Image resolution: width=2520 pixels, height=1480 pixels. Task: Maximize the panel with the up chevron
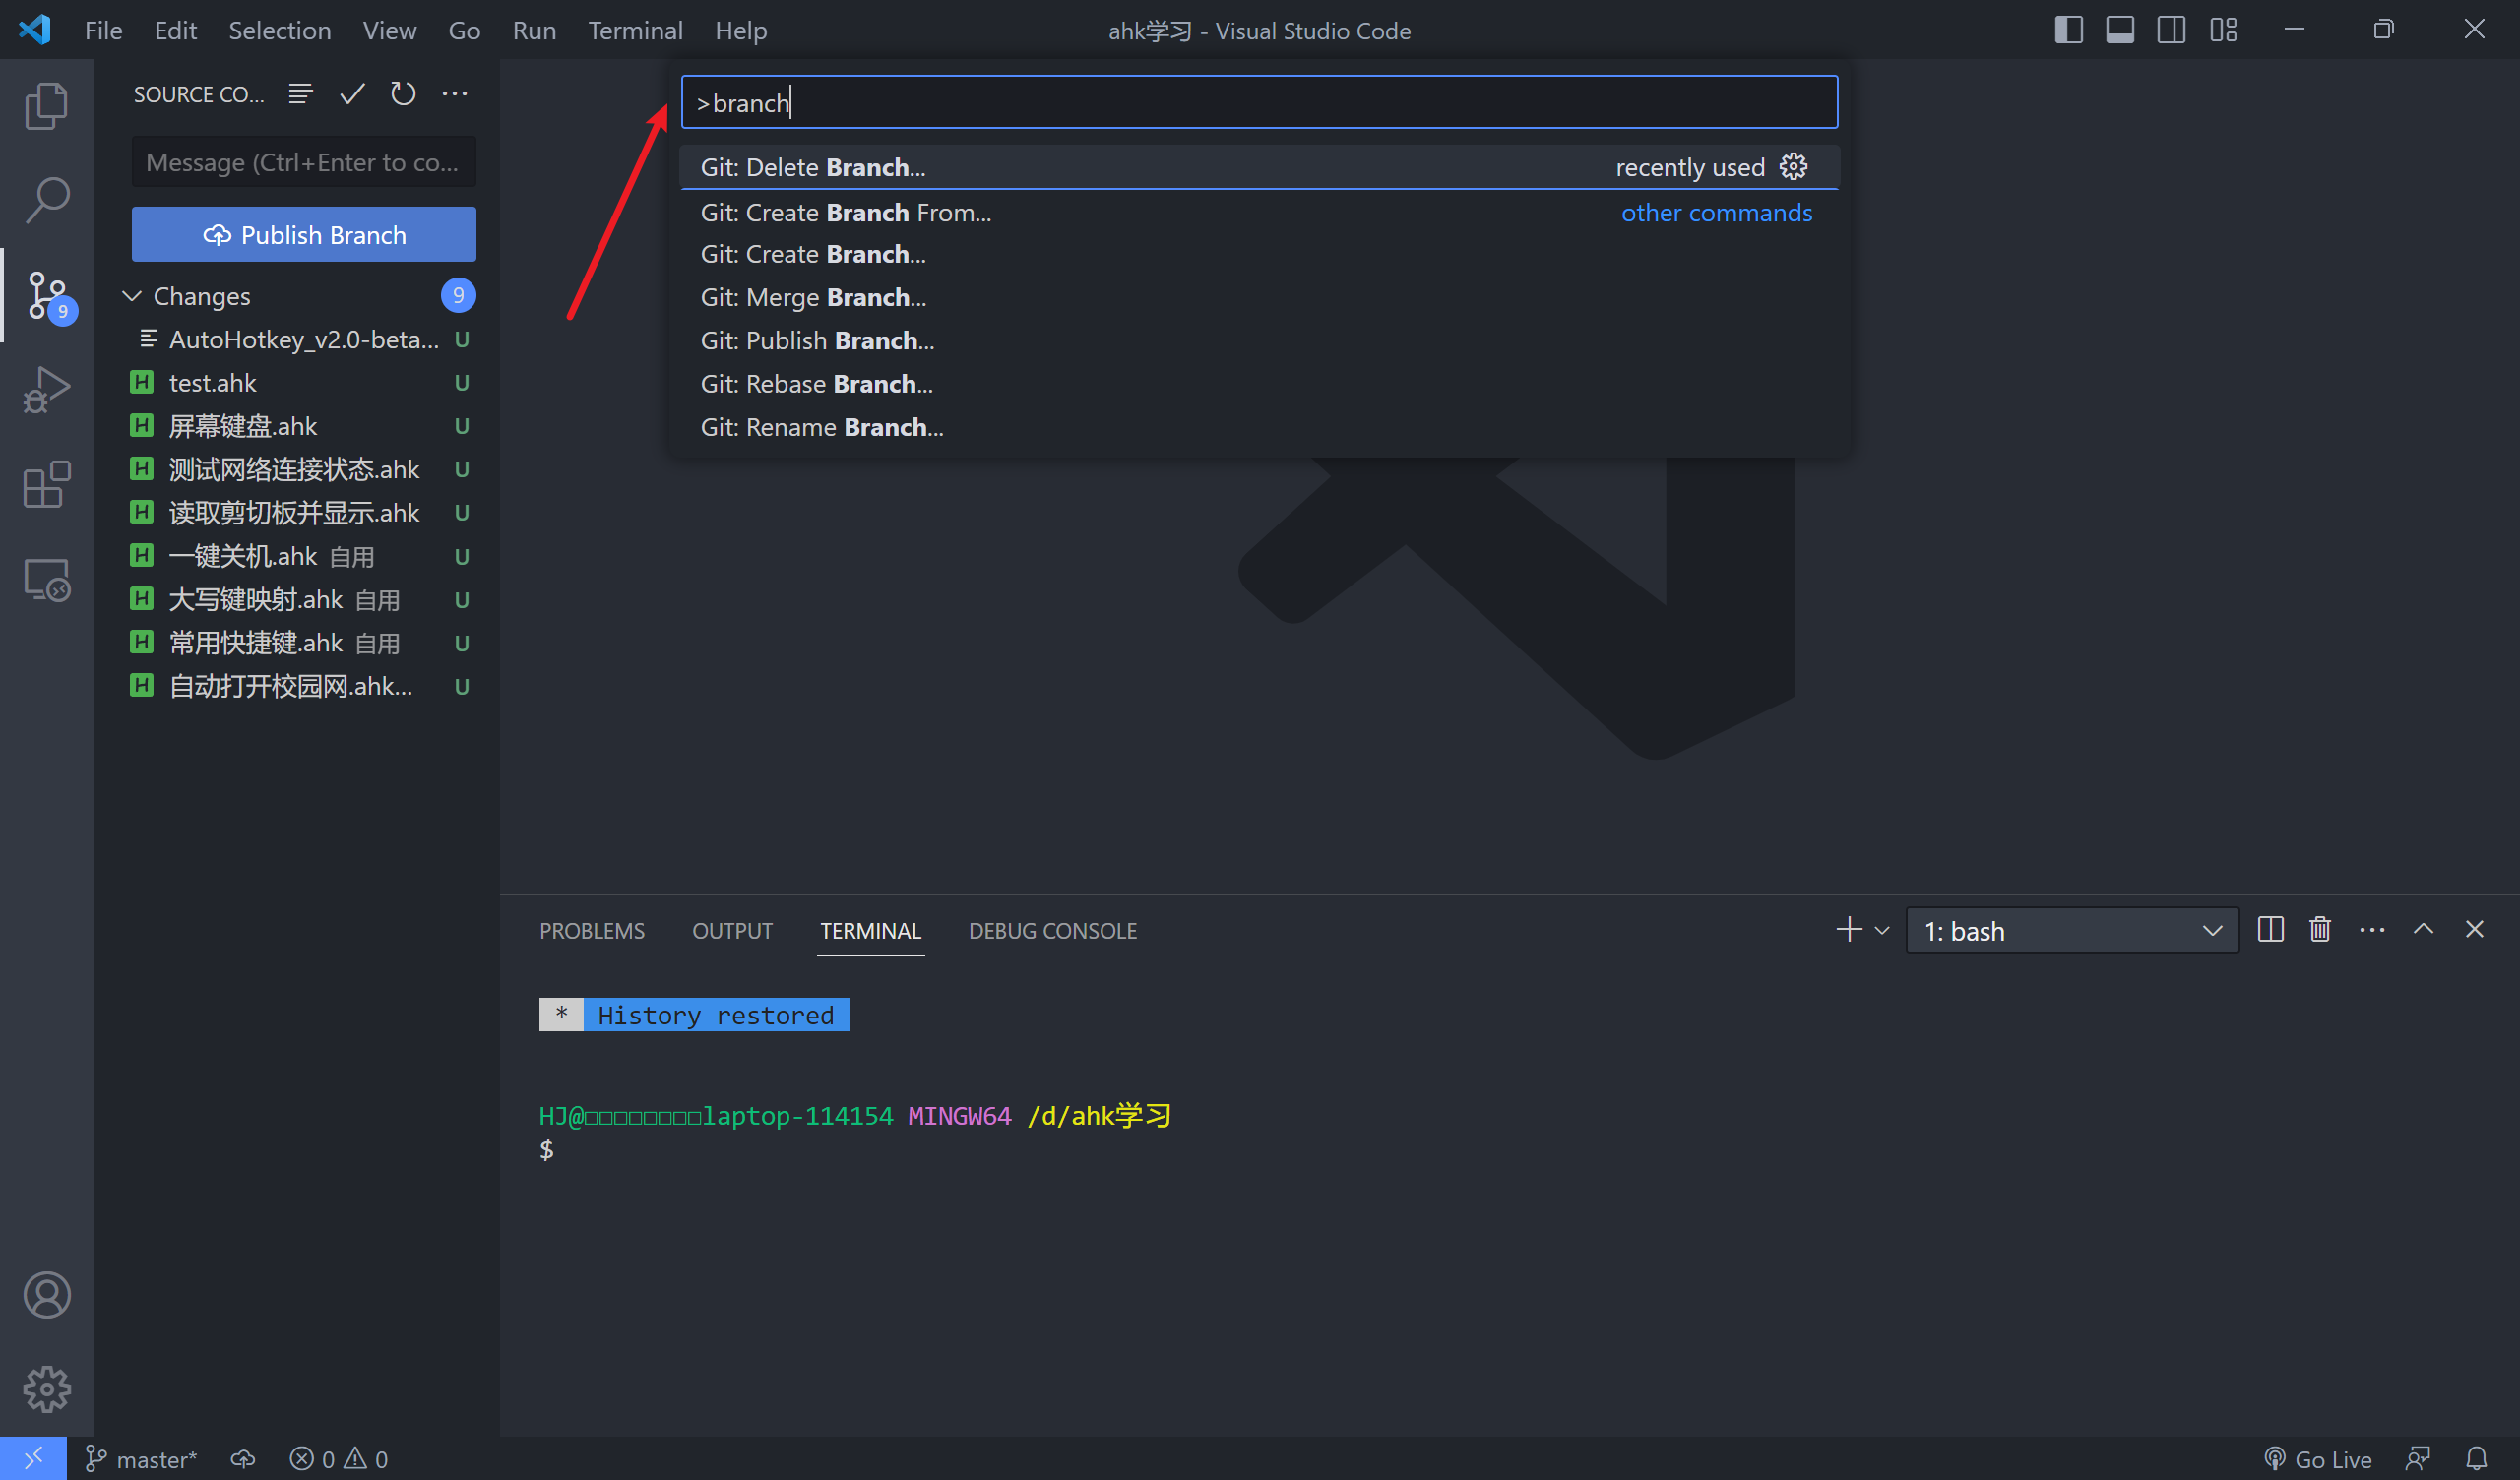coord(2423,930)
